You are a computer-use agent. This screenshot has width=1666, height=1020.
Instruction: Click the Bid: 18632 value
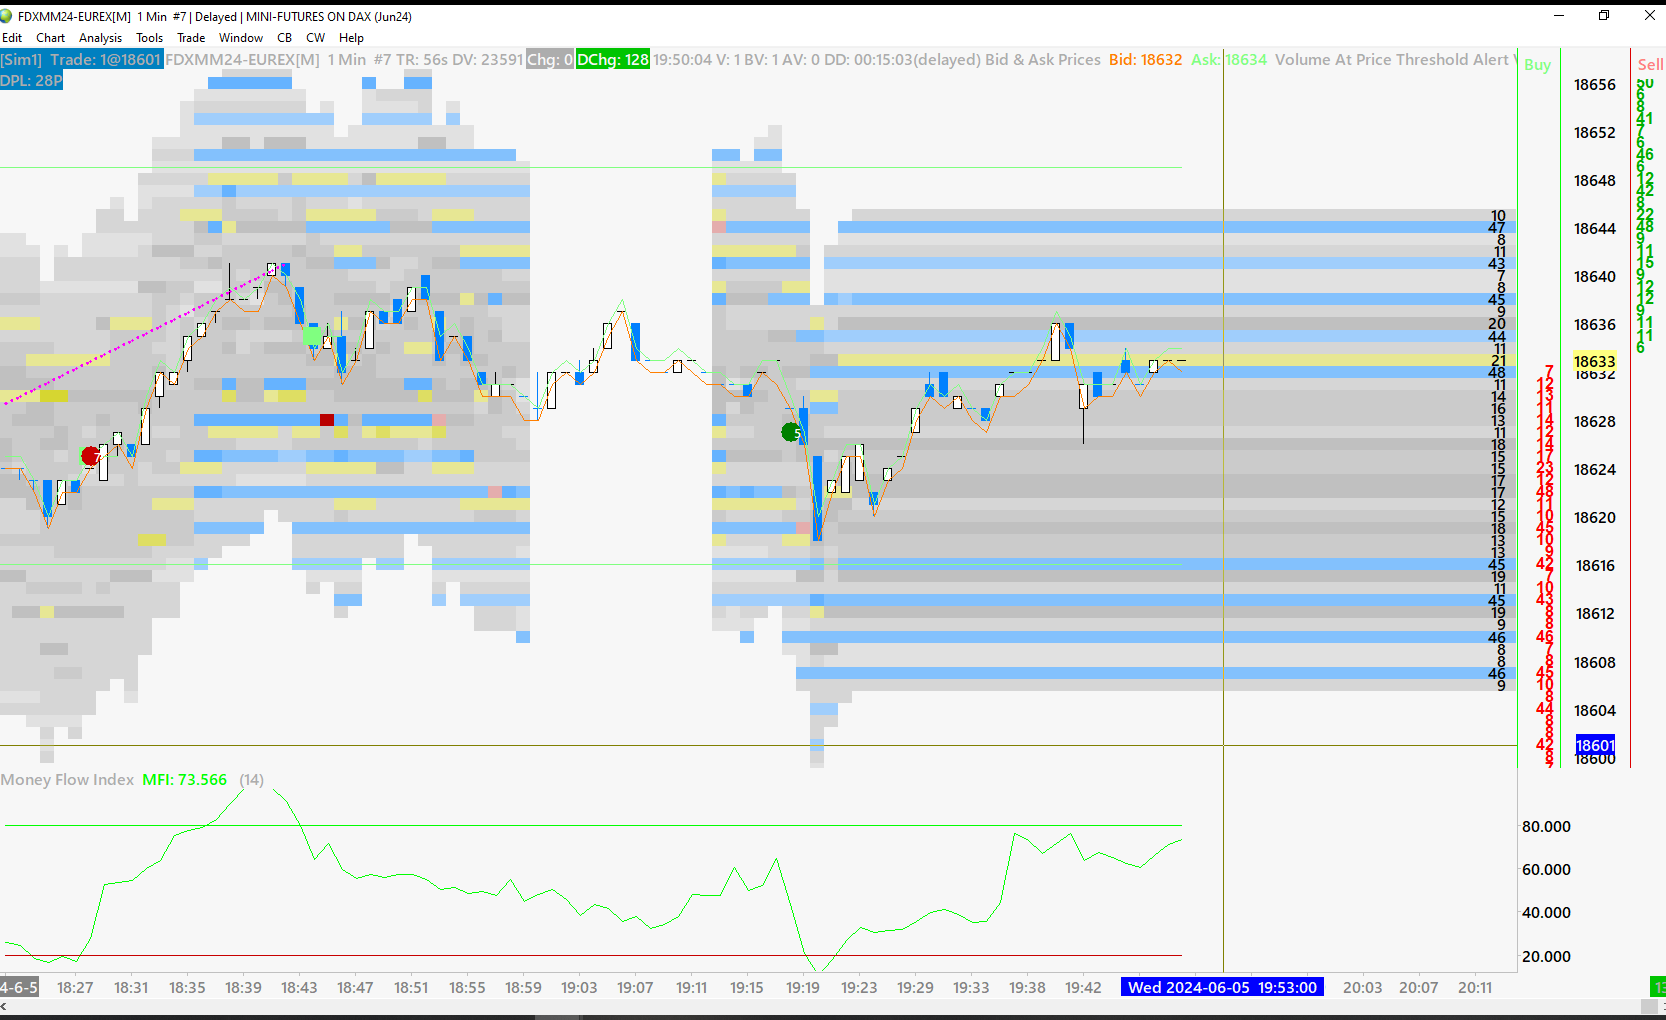(x=1145, y=60)
